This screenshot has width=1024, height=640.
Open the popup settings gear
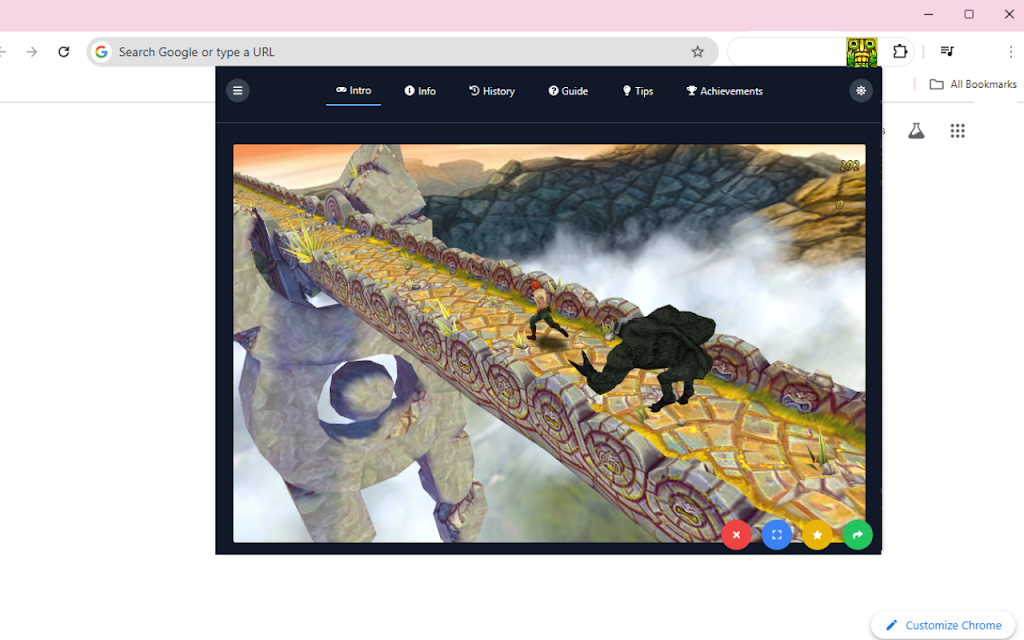(861, 91)
